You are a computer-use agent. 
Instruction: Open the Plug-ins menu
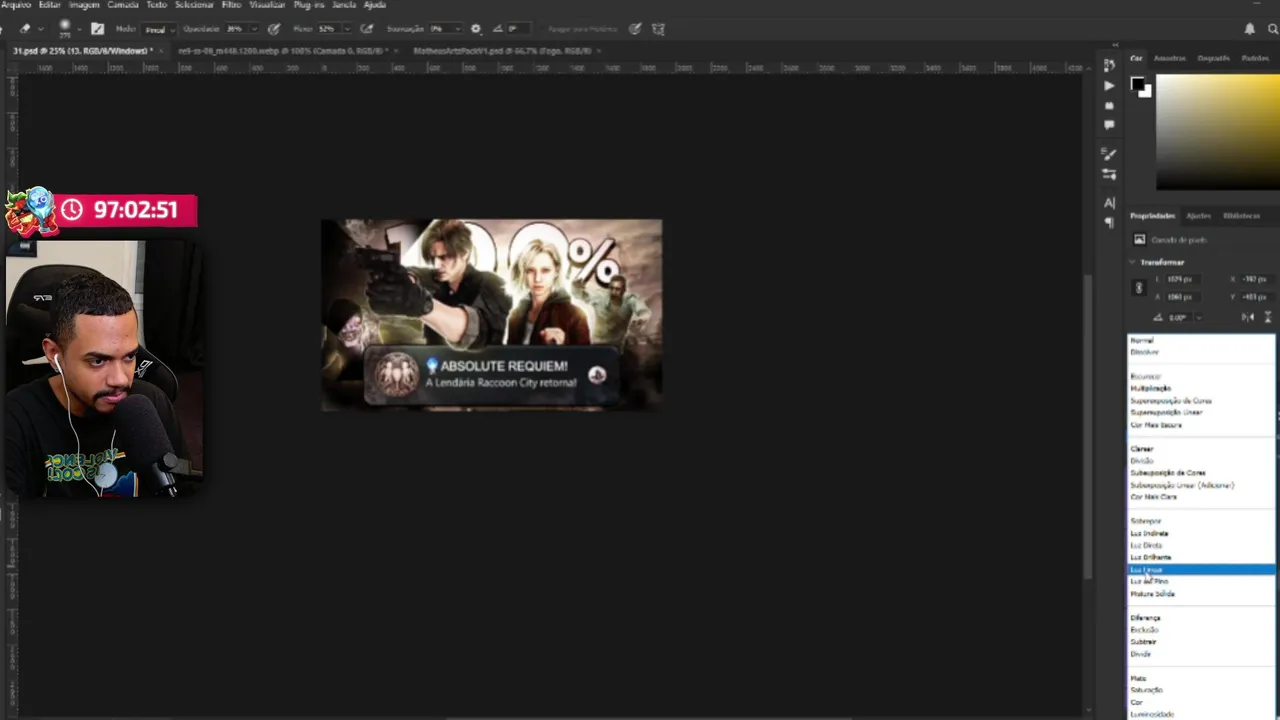coord(309,5)
